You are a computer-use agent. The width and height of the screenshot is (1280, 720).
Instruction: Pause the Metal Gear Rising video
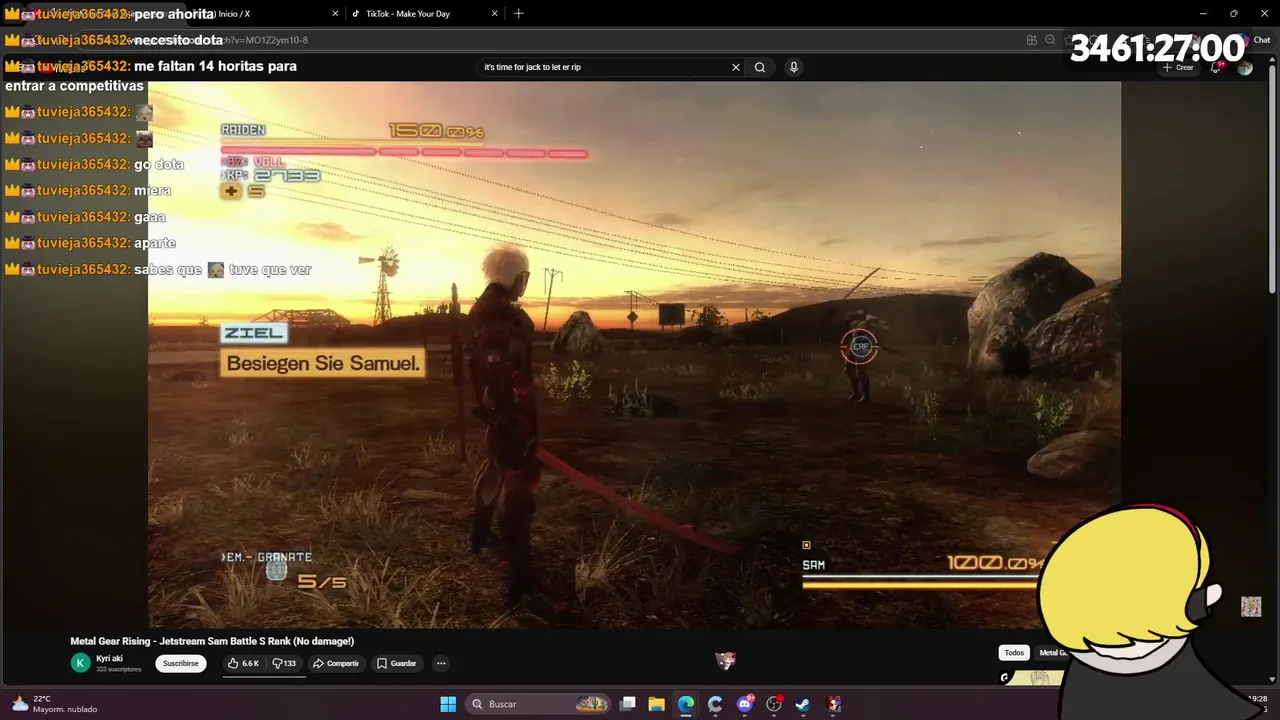(634, 354)
